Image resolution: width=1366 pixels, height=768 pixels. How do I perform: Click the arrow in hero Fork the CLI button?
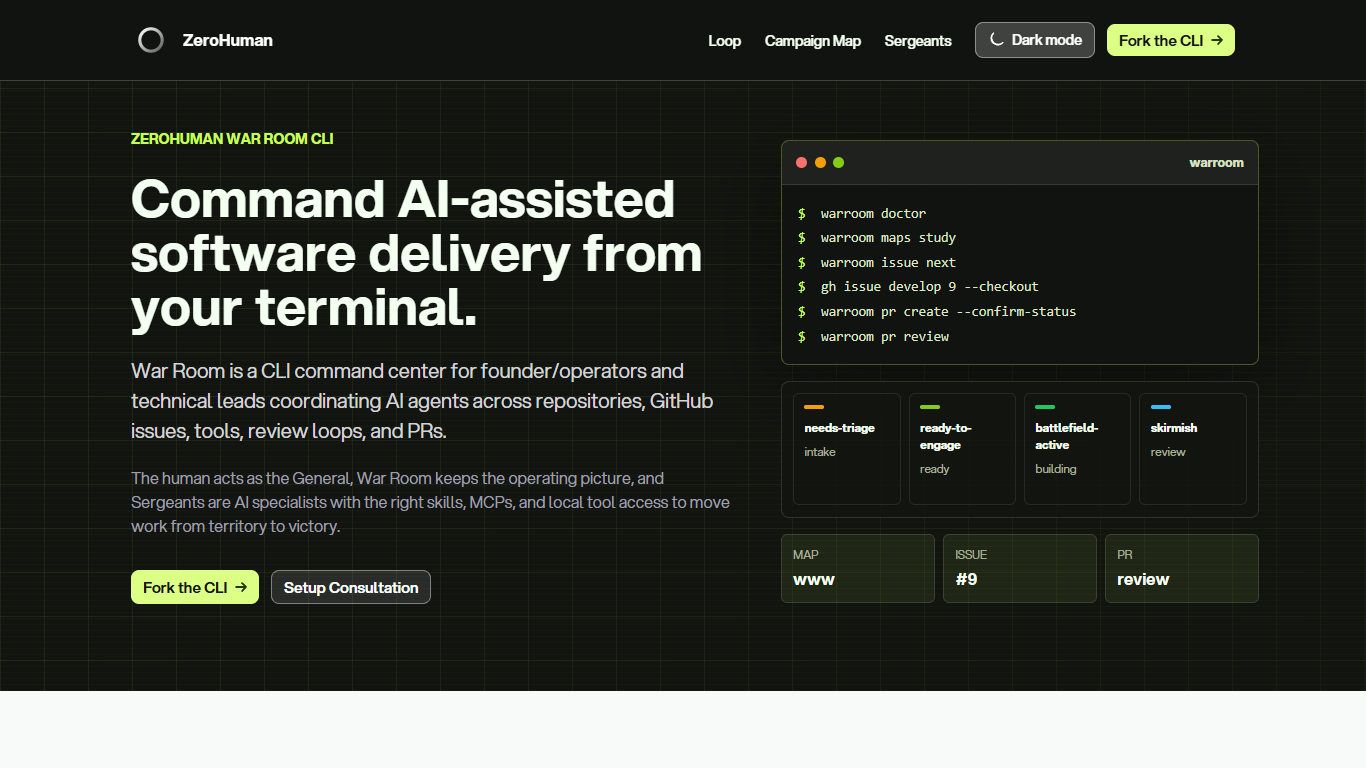point(240,587)
